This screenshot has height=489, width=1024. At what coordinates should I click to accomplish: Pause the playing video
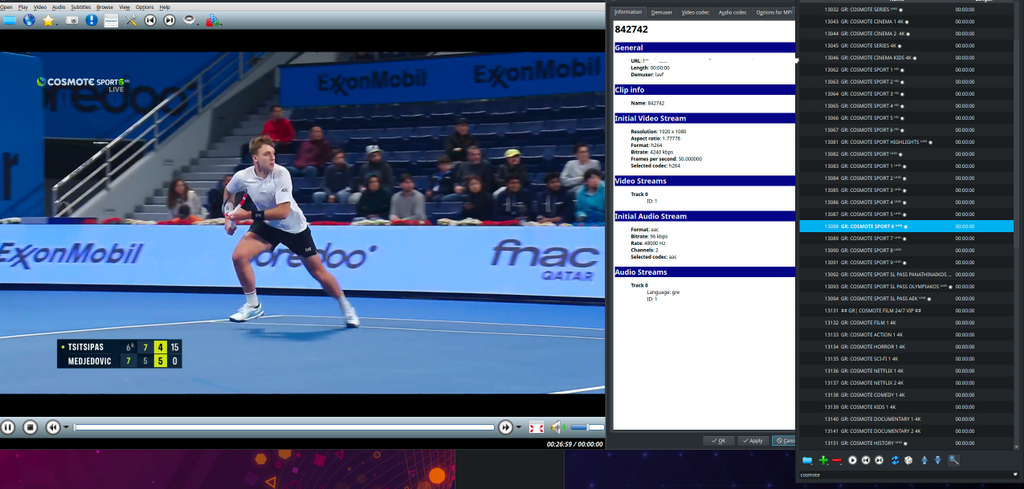click(8, 428)
